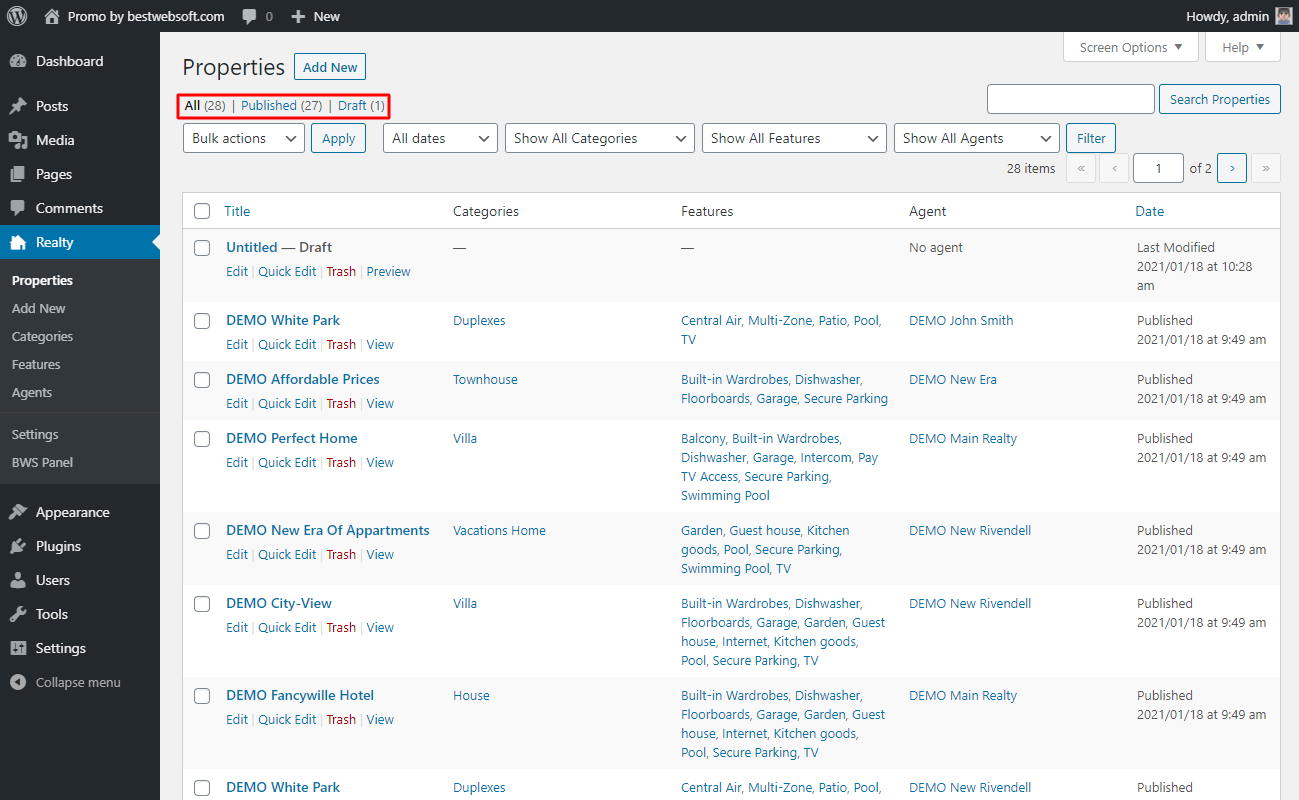Click the Filter button
The height and width of the screenshot is (800, 1299).
pos(1091,138)
